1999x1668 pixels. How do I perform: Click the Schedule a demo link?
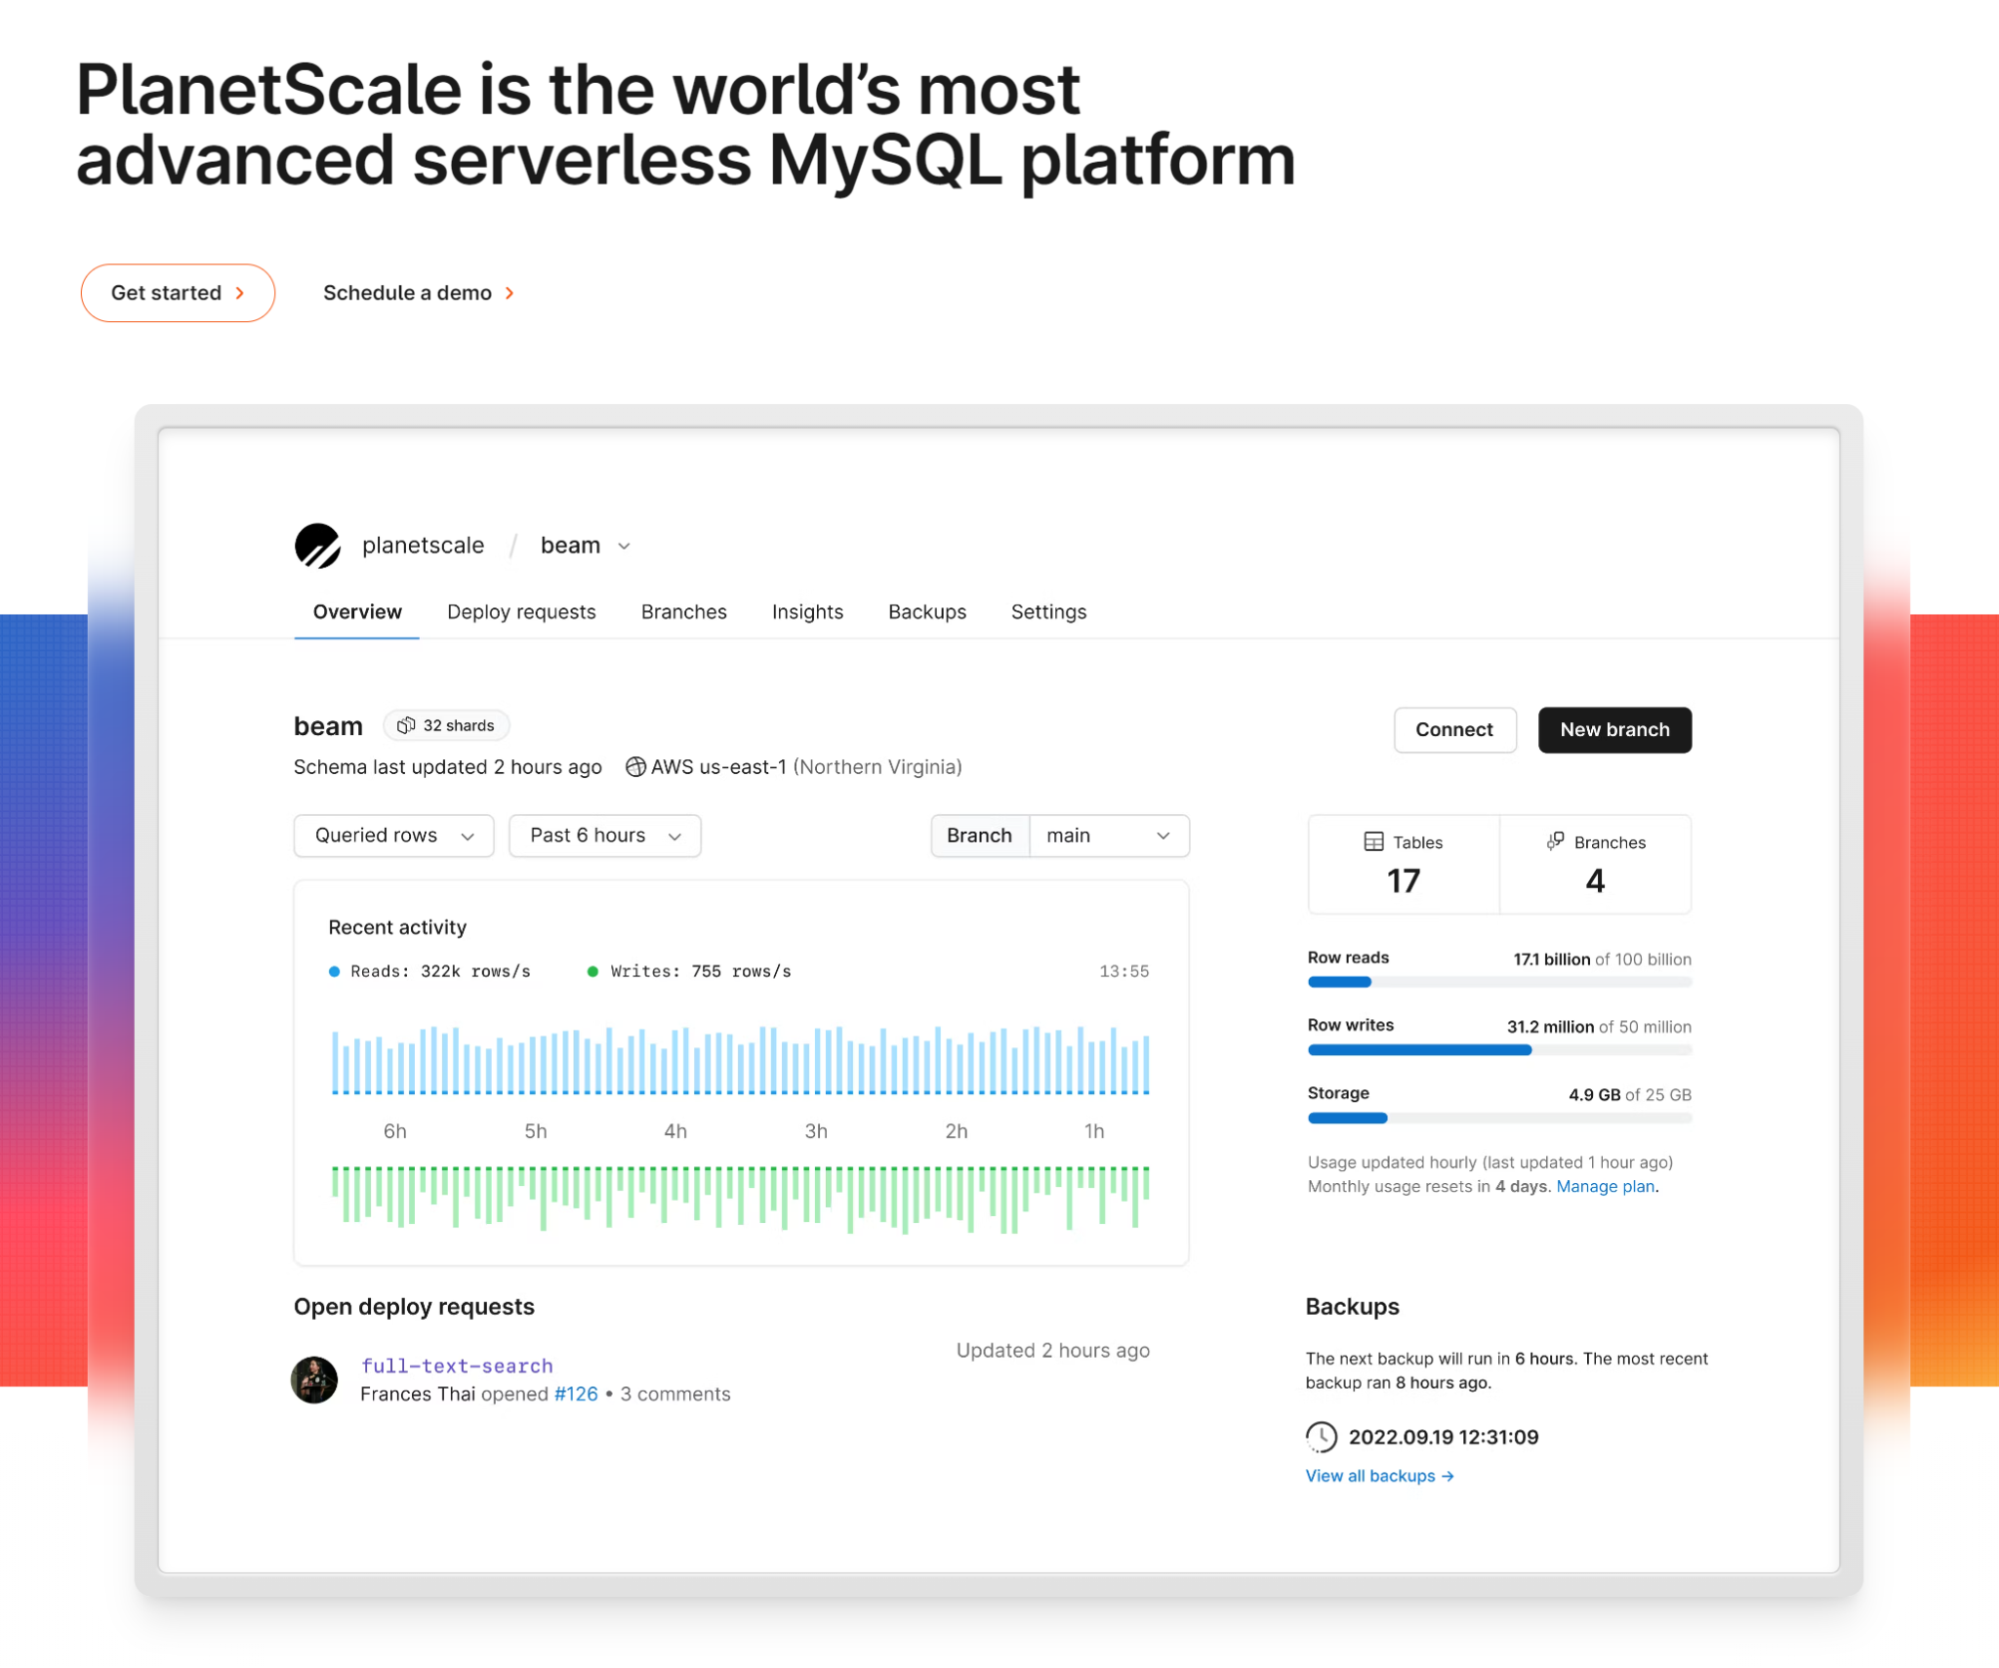[418, 293]
